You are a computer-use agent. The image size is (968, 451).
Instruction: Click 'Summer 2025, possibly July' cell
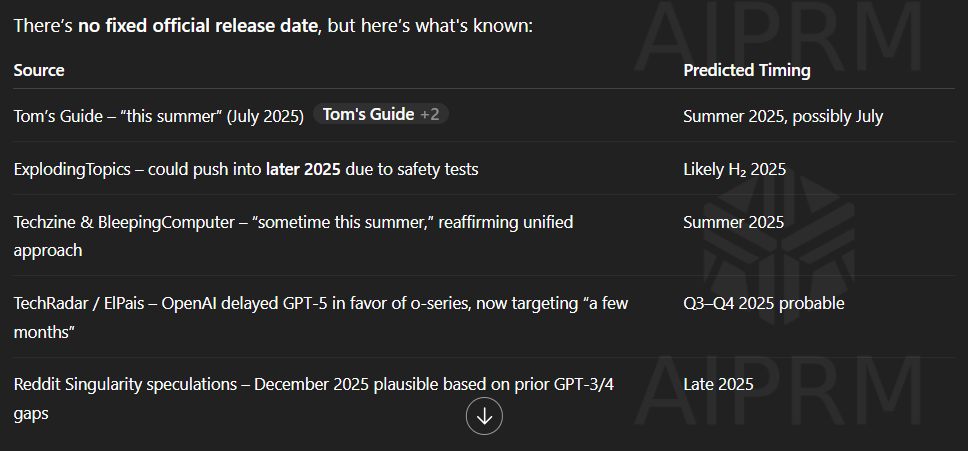click(x=783, y=117)
